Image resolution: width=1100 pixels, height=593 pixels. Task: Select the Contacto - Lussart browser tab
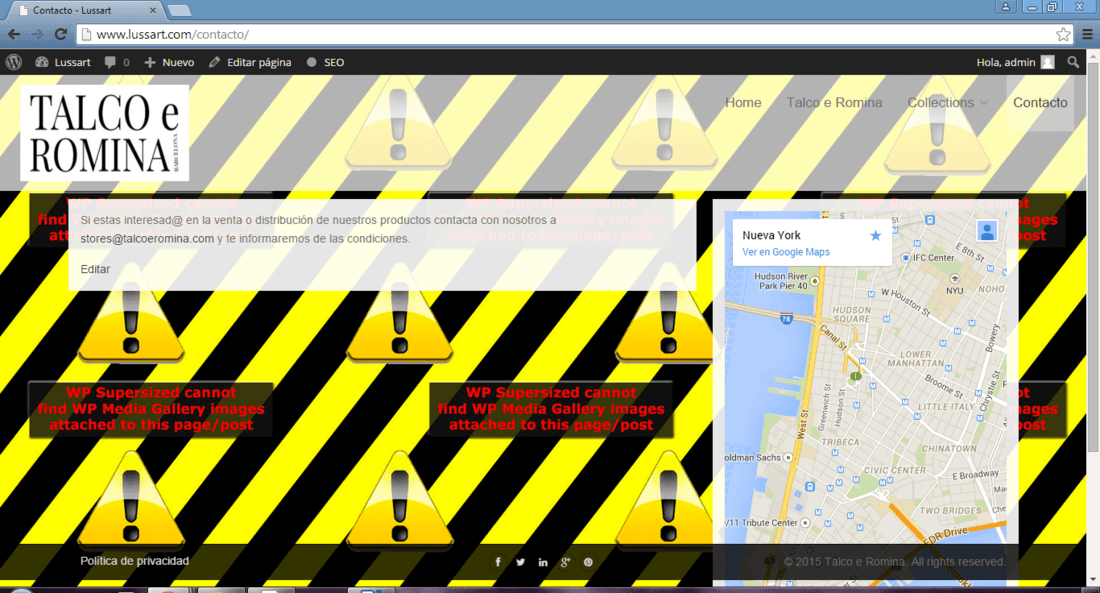84,11
